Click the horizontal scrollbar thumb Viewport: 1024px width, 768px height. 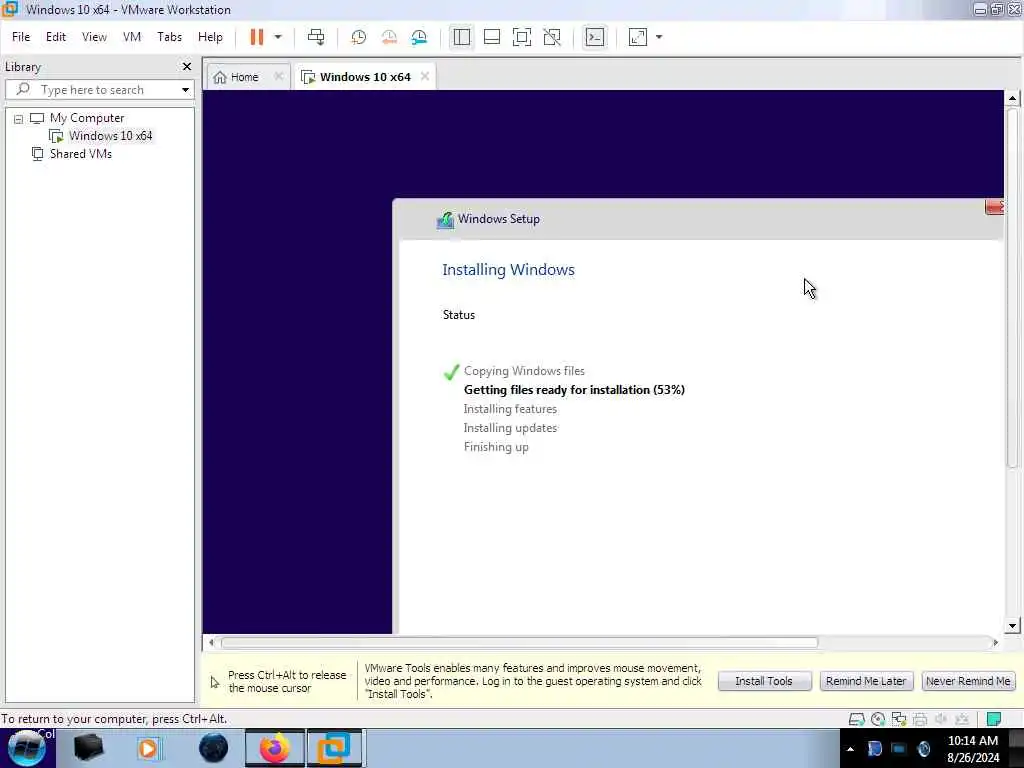pos(519,643)
